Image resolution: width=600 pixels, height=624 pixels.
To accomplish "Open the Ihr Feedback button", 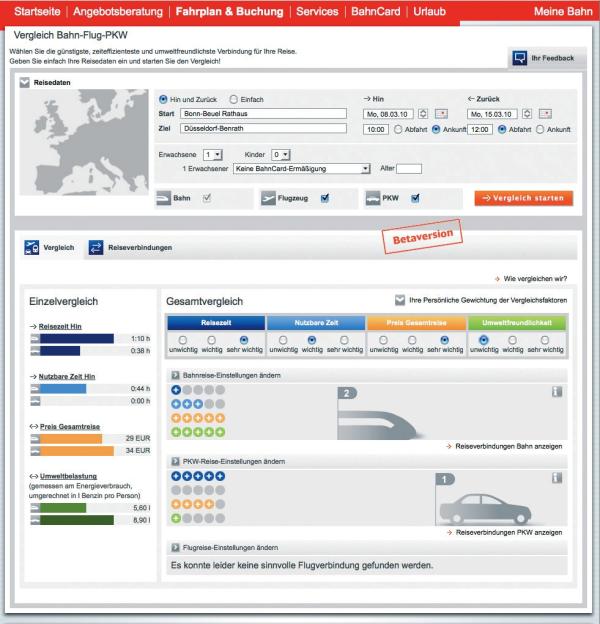I will 547,58.
